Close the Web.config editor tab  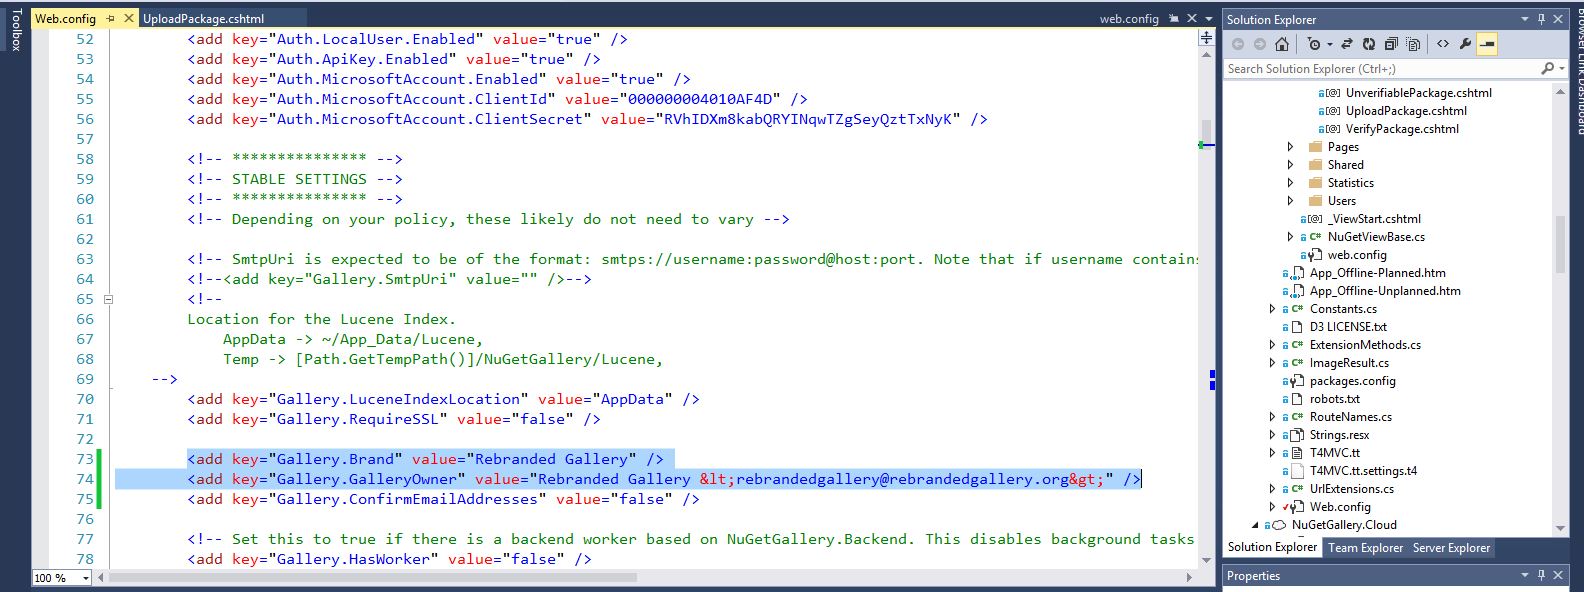pos(129,19)
